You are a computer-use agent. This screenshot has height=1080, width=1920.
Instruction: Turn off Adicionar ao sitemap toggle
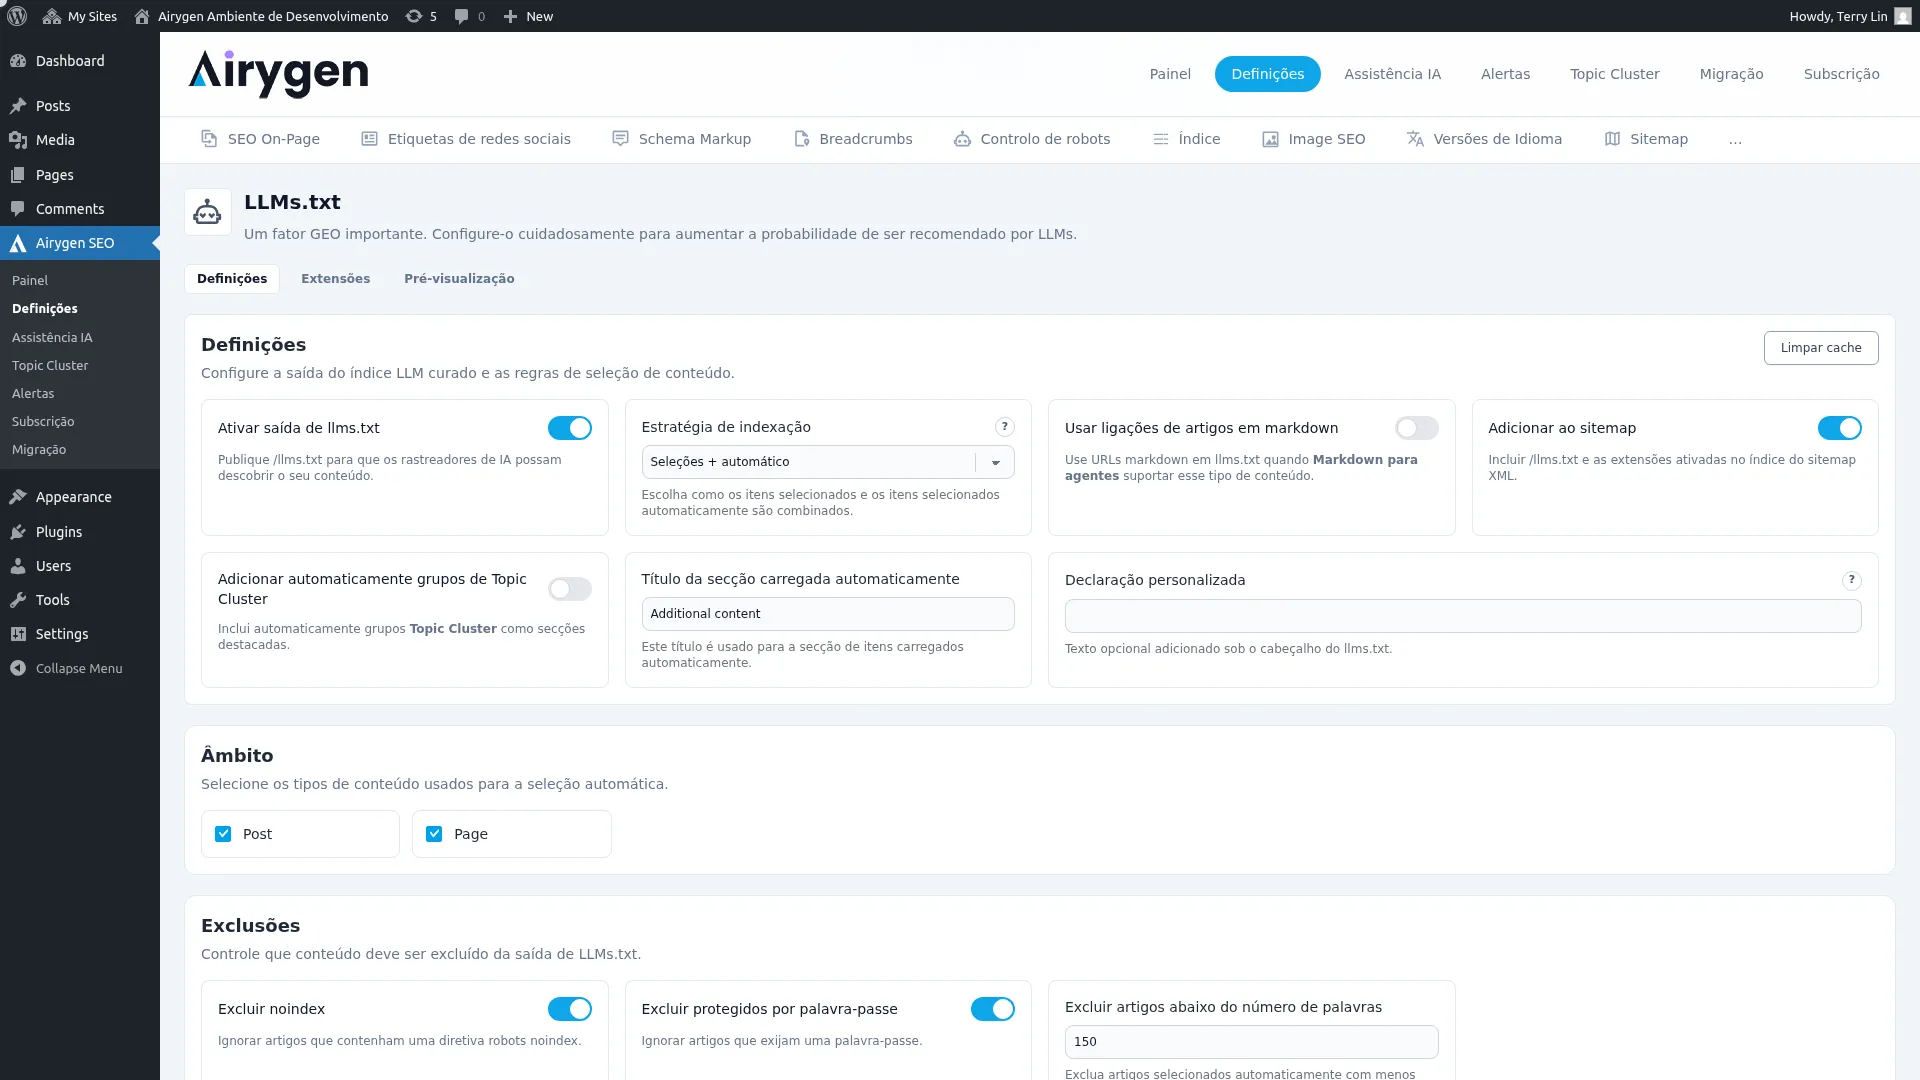[1839, 428]
